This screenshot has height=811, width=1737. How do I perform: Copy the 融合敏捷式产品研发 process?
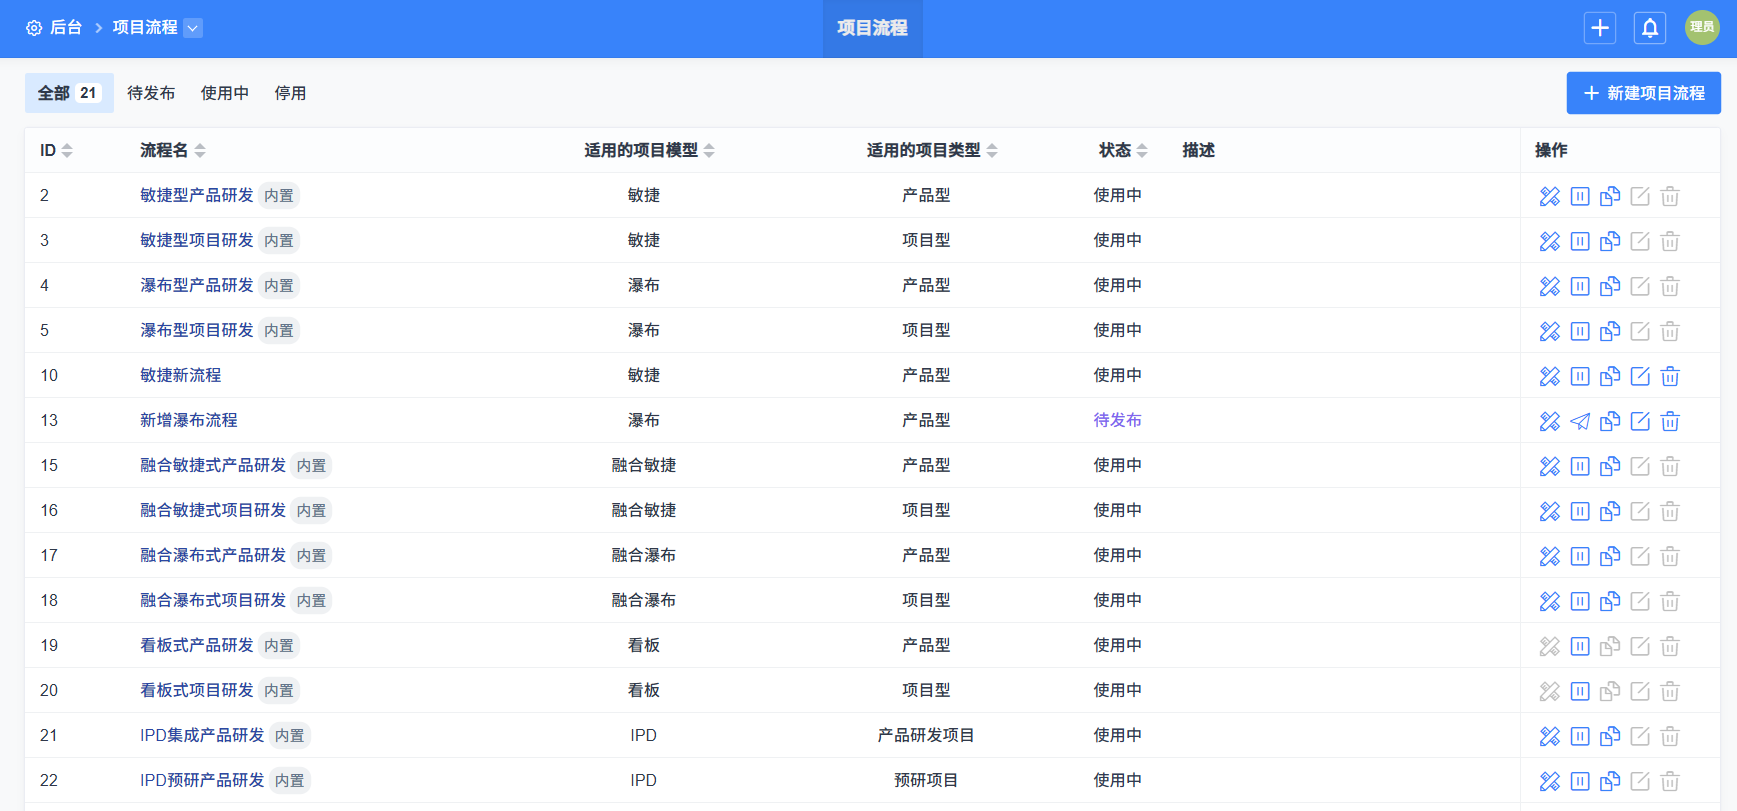(x=1609, y=466)
